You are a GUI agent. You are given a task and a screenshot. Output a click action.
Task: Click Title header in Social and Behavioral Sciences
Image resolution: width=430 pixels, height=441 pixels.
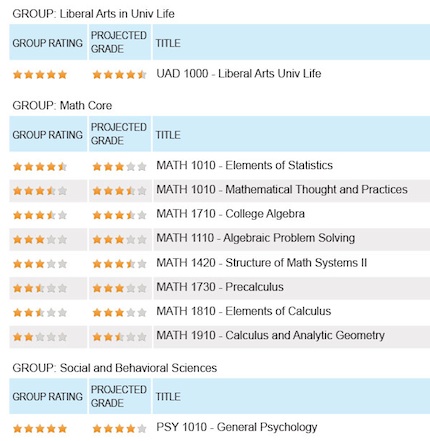point(168,397)
